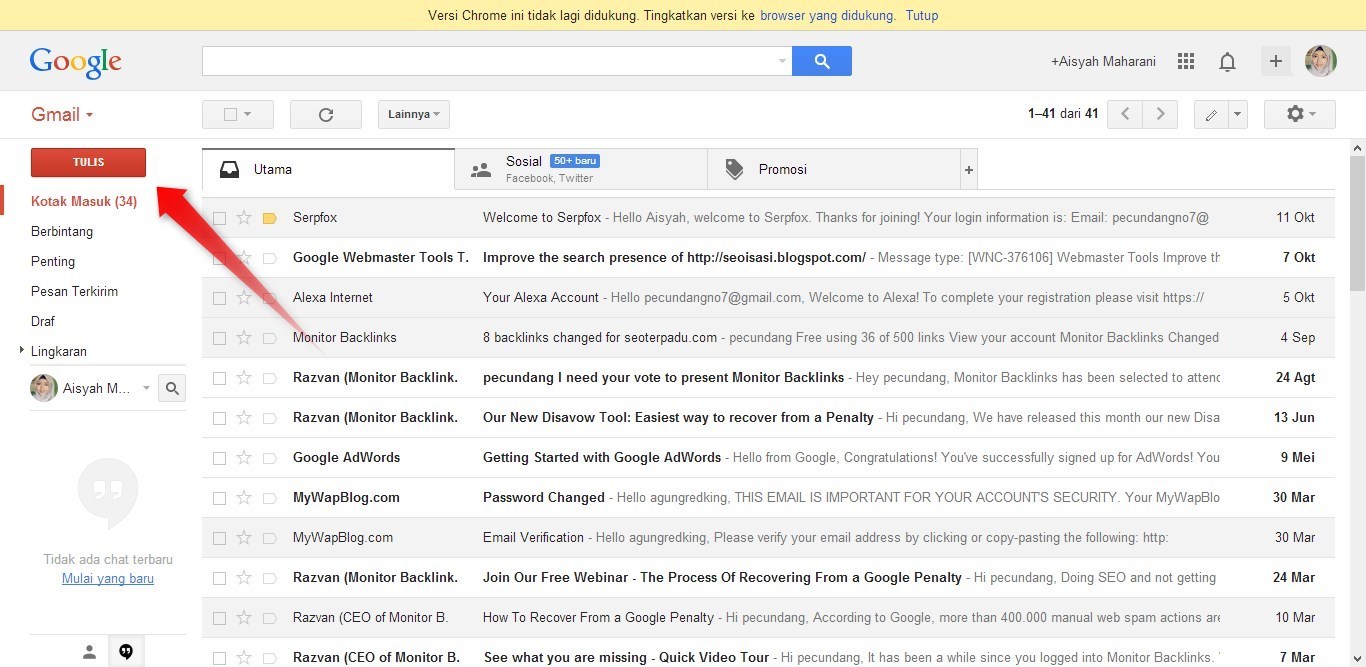The height and width of the screenshot is (667, 1366).
Task: Open the Google apps grid
Action: coord(1185,61)
